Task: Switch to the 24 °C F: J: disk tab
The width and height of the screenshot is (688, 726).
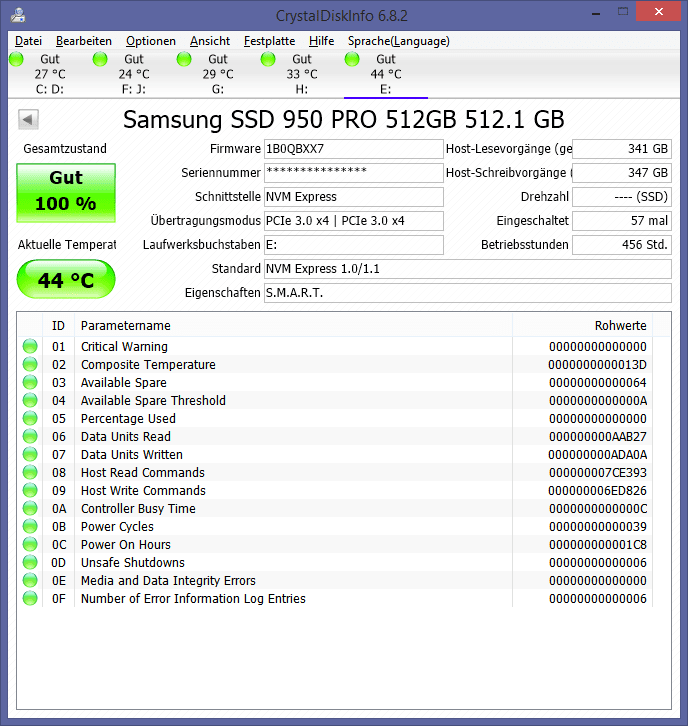Action: 134,74
